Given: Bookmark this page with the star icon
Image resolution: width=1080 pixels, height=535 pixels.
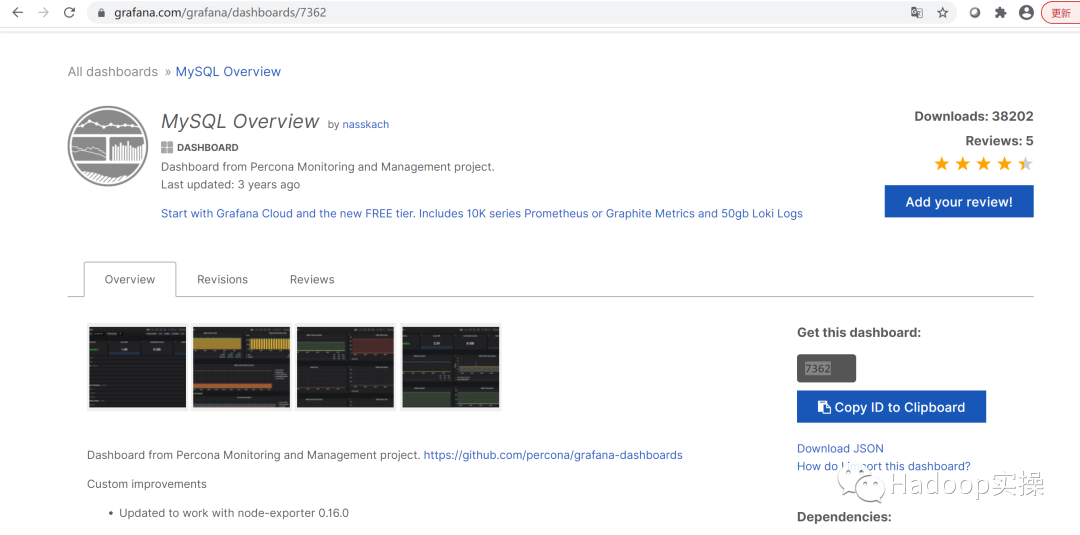Looking at the screenshot, I should 942,12.
